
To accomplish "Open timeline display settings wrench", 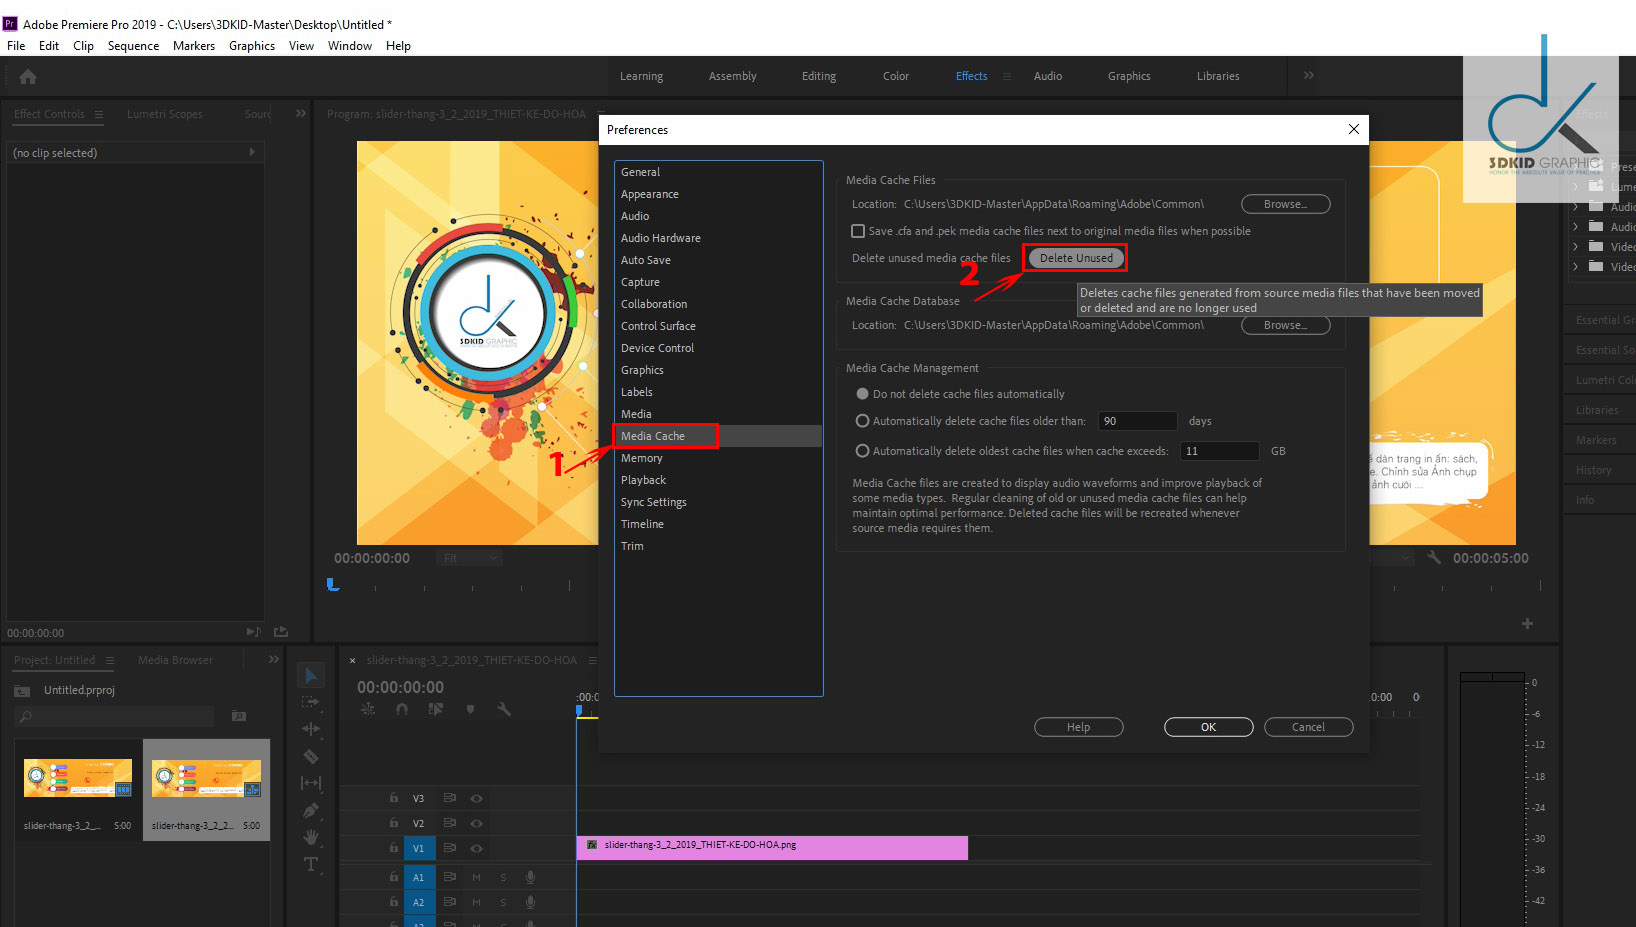I will click(504, 709).
